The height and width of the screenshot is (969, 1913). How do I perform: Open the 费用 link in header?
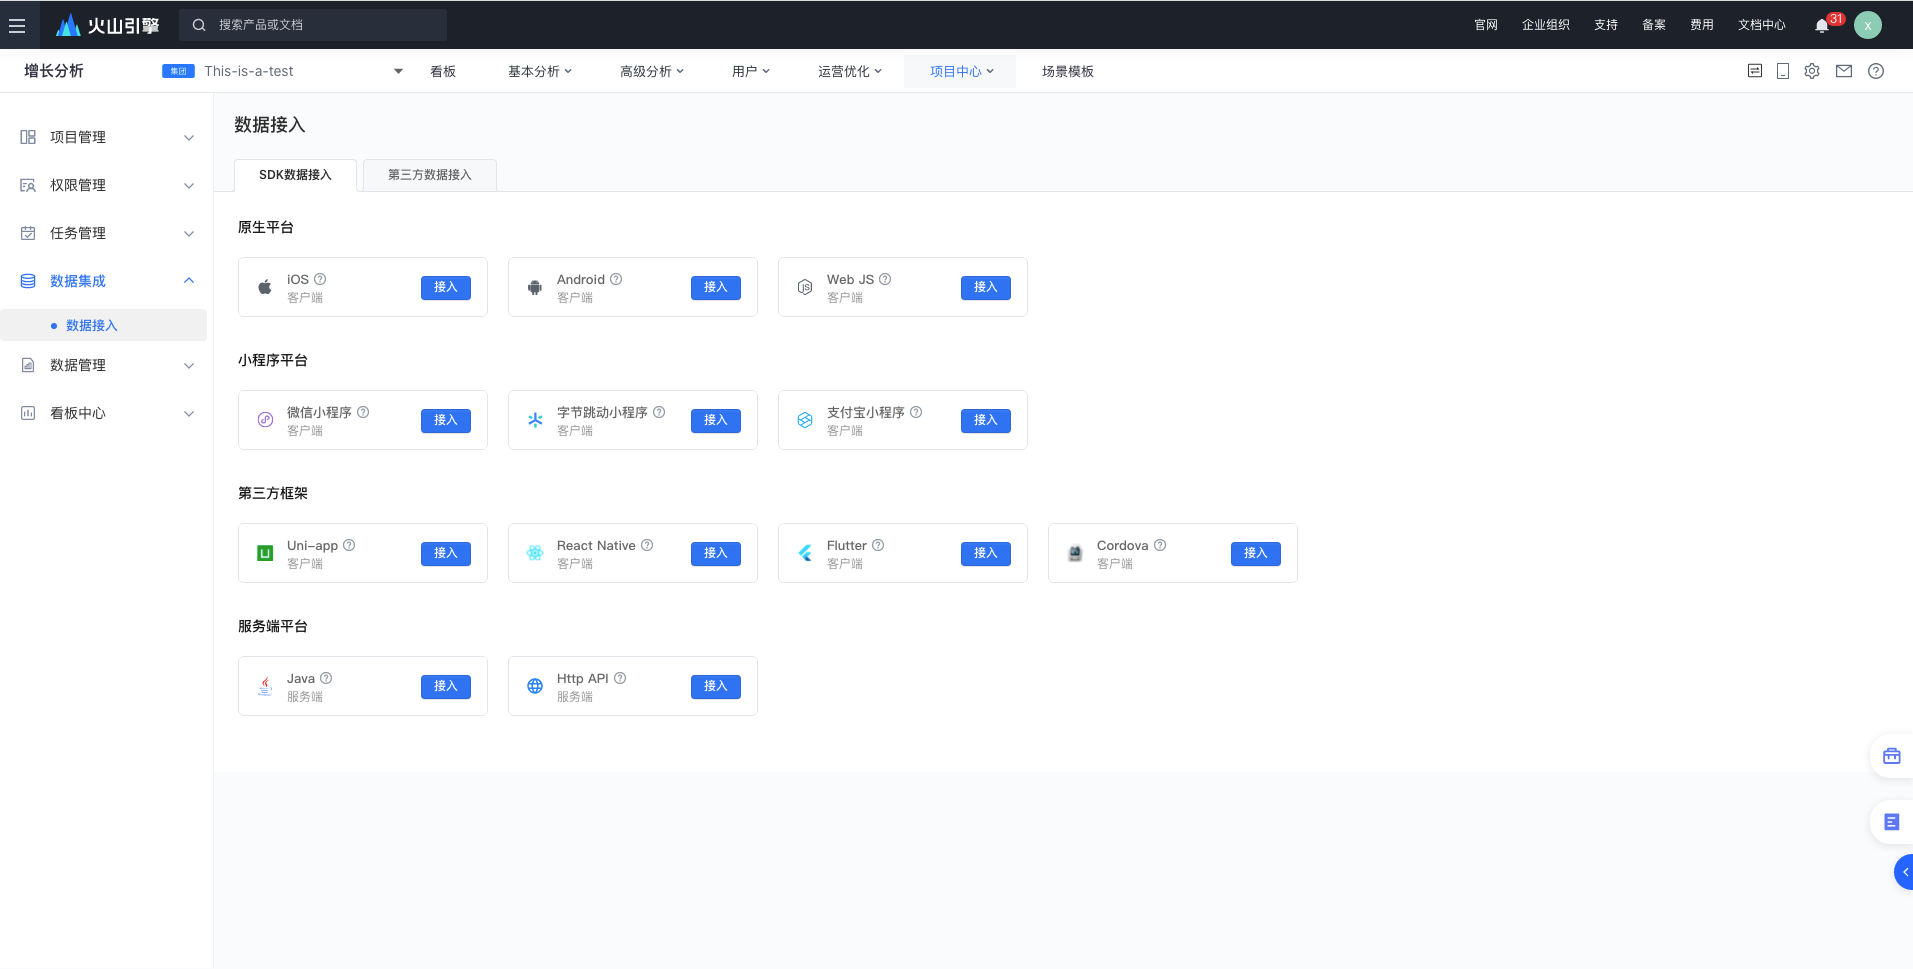click(1702, 25)
